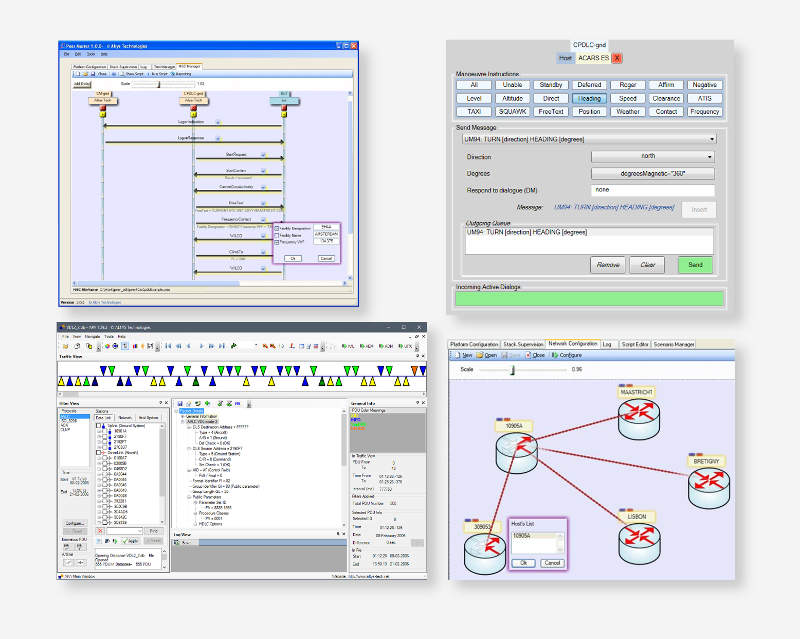Open the degreesMagnetic Degrees selector
The width and height of the screenshot is (800, 639).
click(x=653, y=173)
